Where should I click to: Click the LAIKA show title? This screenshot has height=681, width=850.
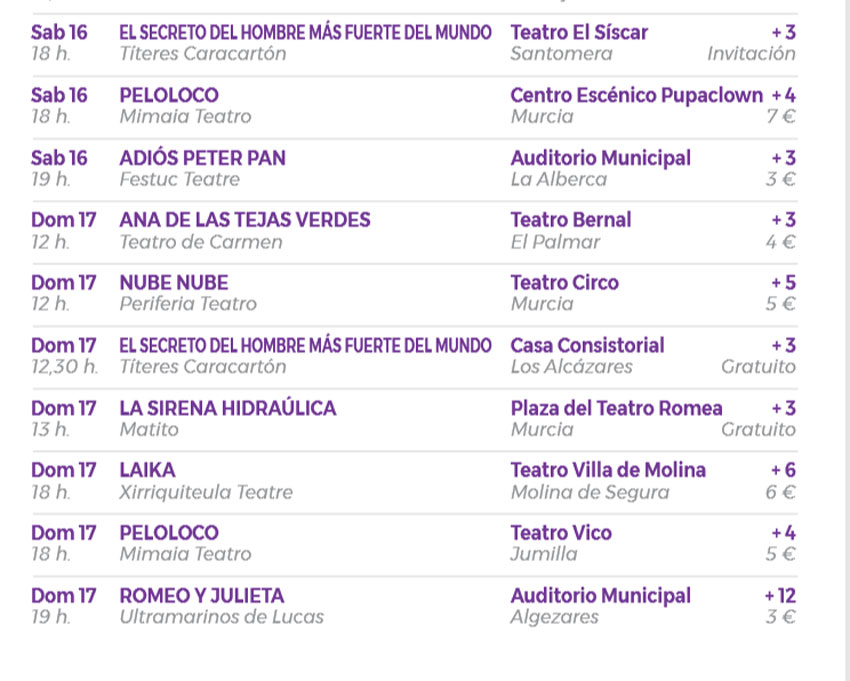pyautogui.click(x=147, y=470)
